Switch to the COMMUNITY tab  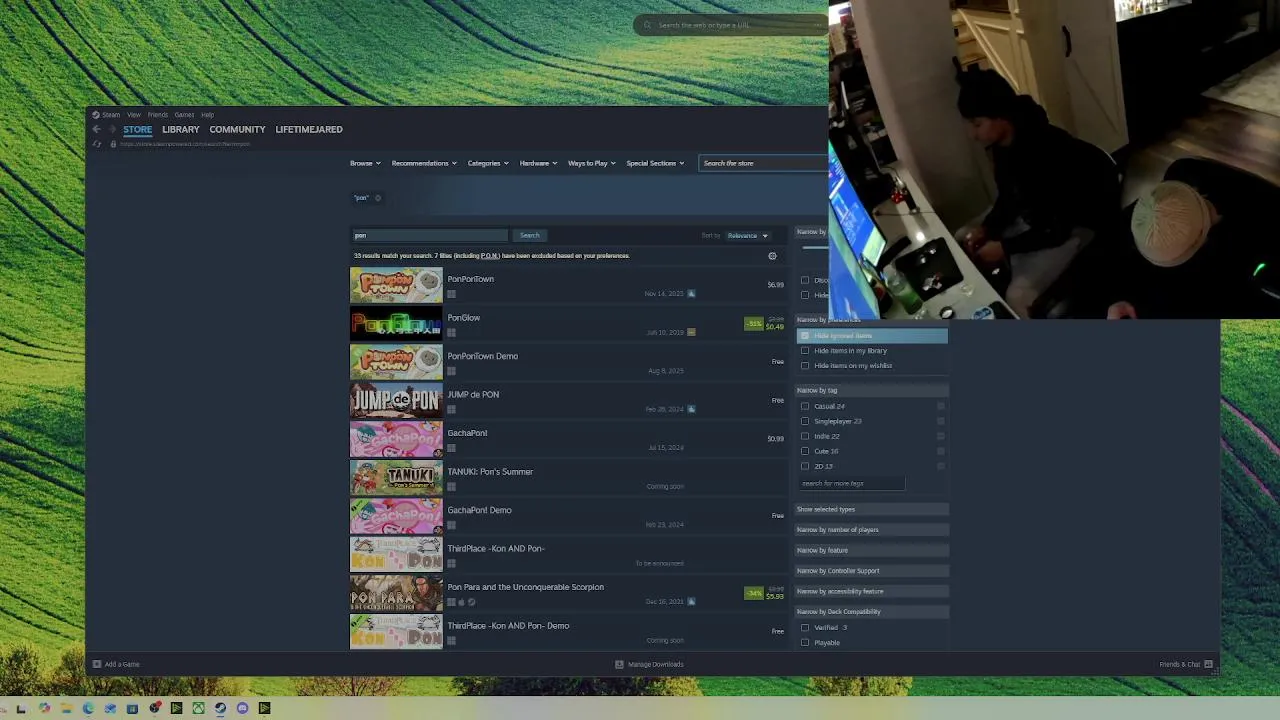tap(237, 129)
